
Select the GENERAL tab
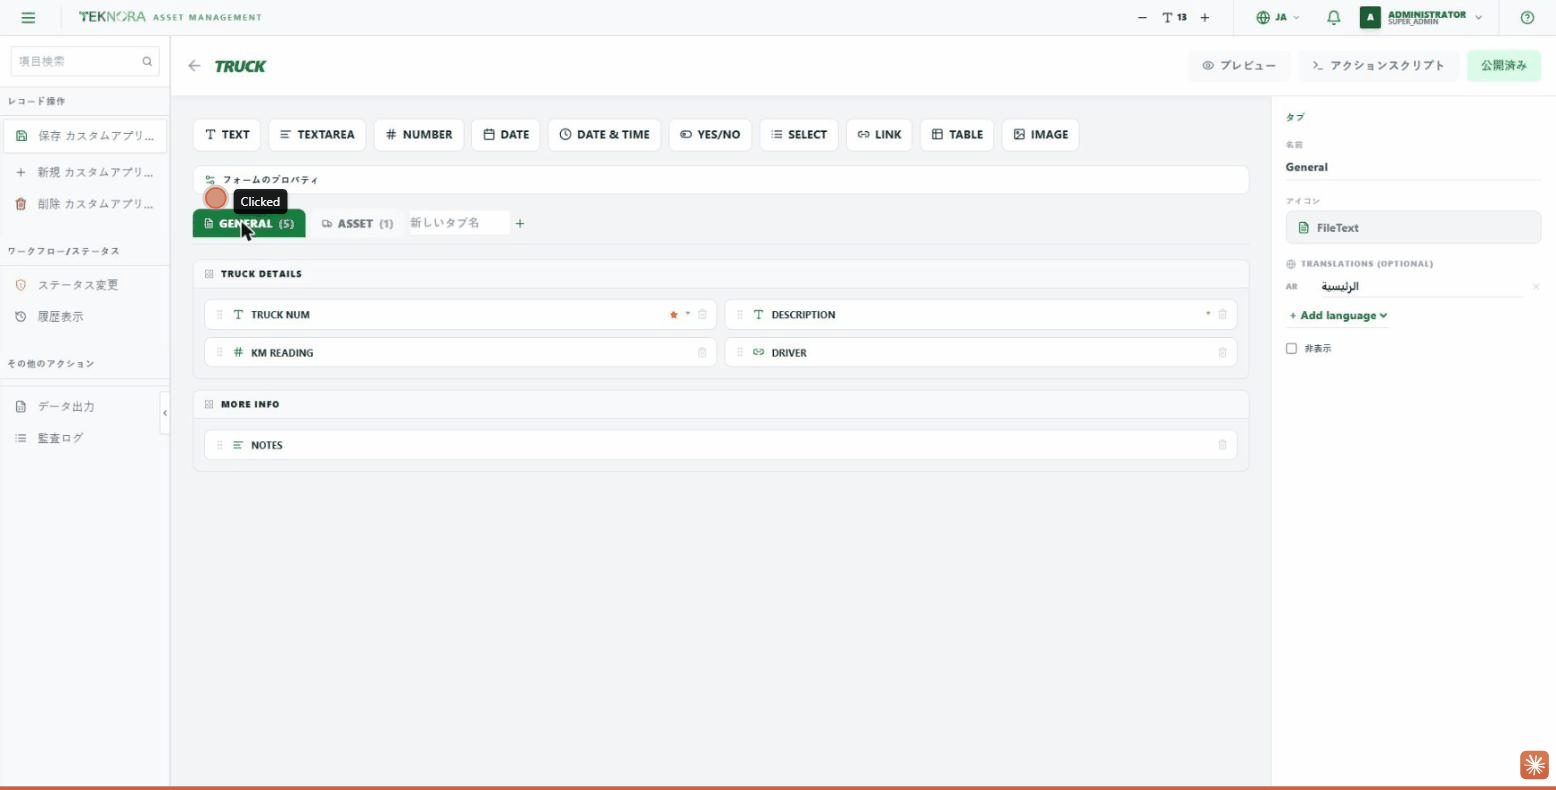click(249, 223)
